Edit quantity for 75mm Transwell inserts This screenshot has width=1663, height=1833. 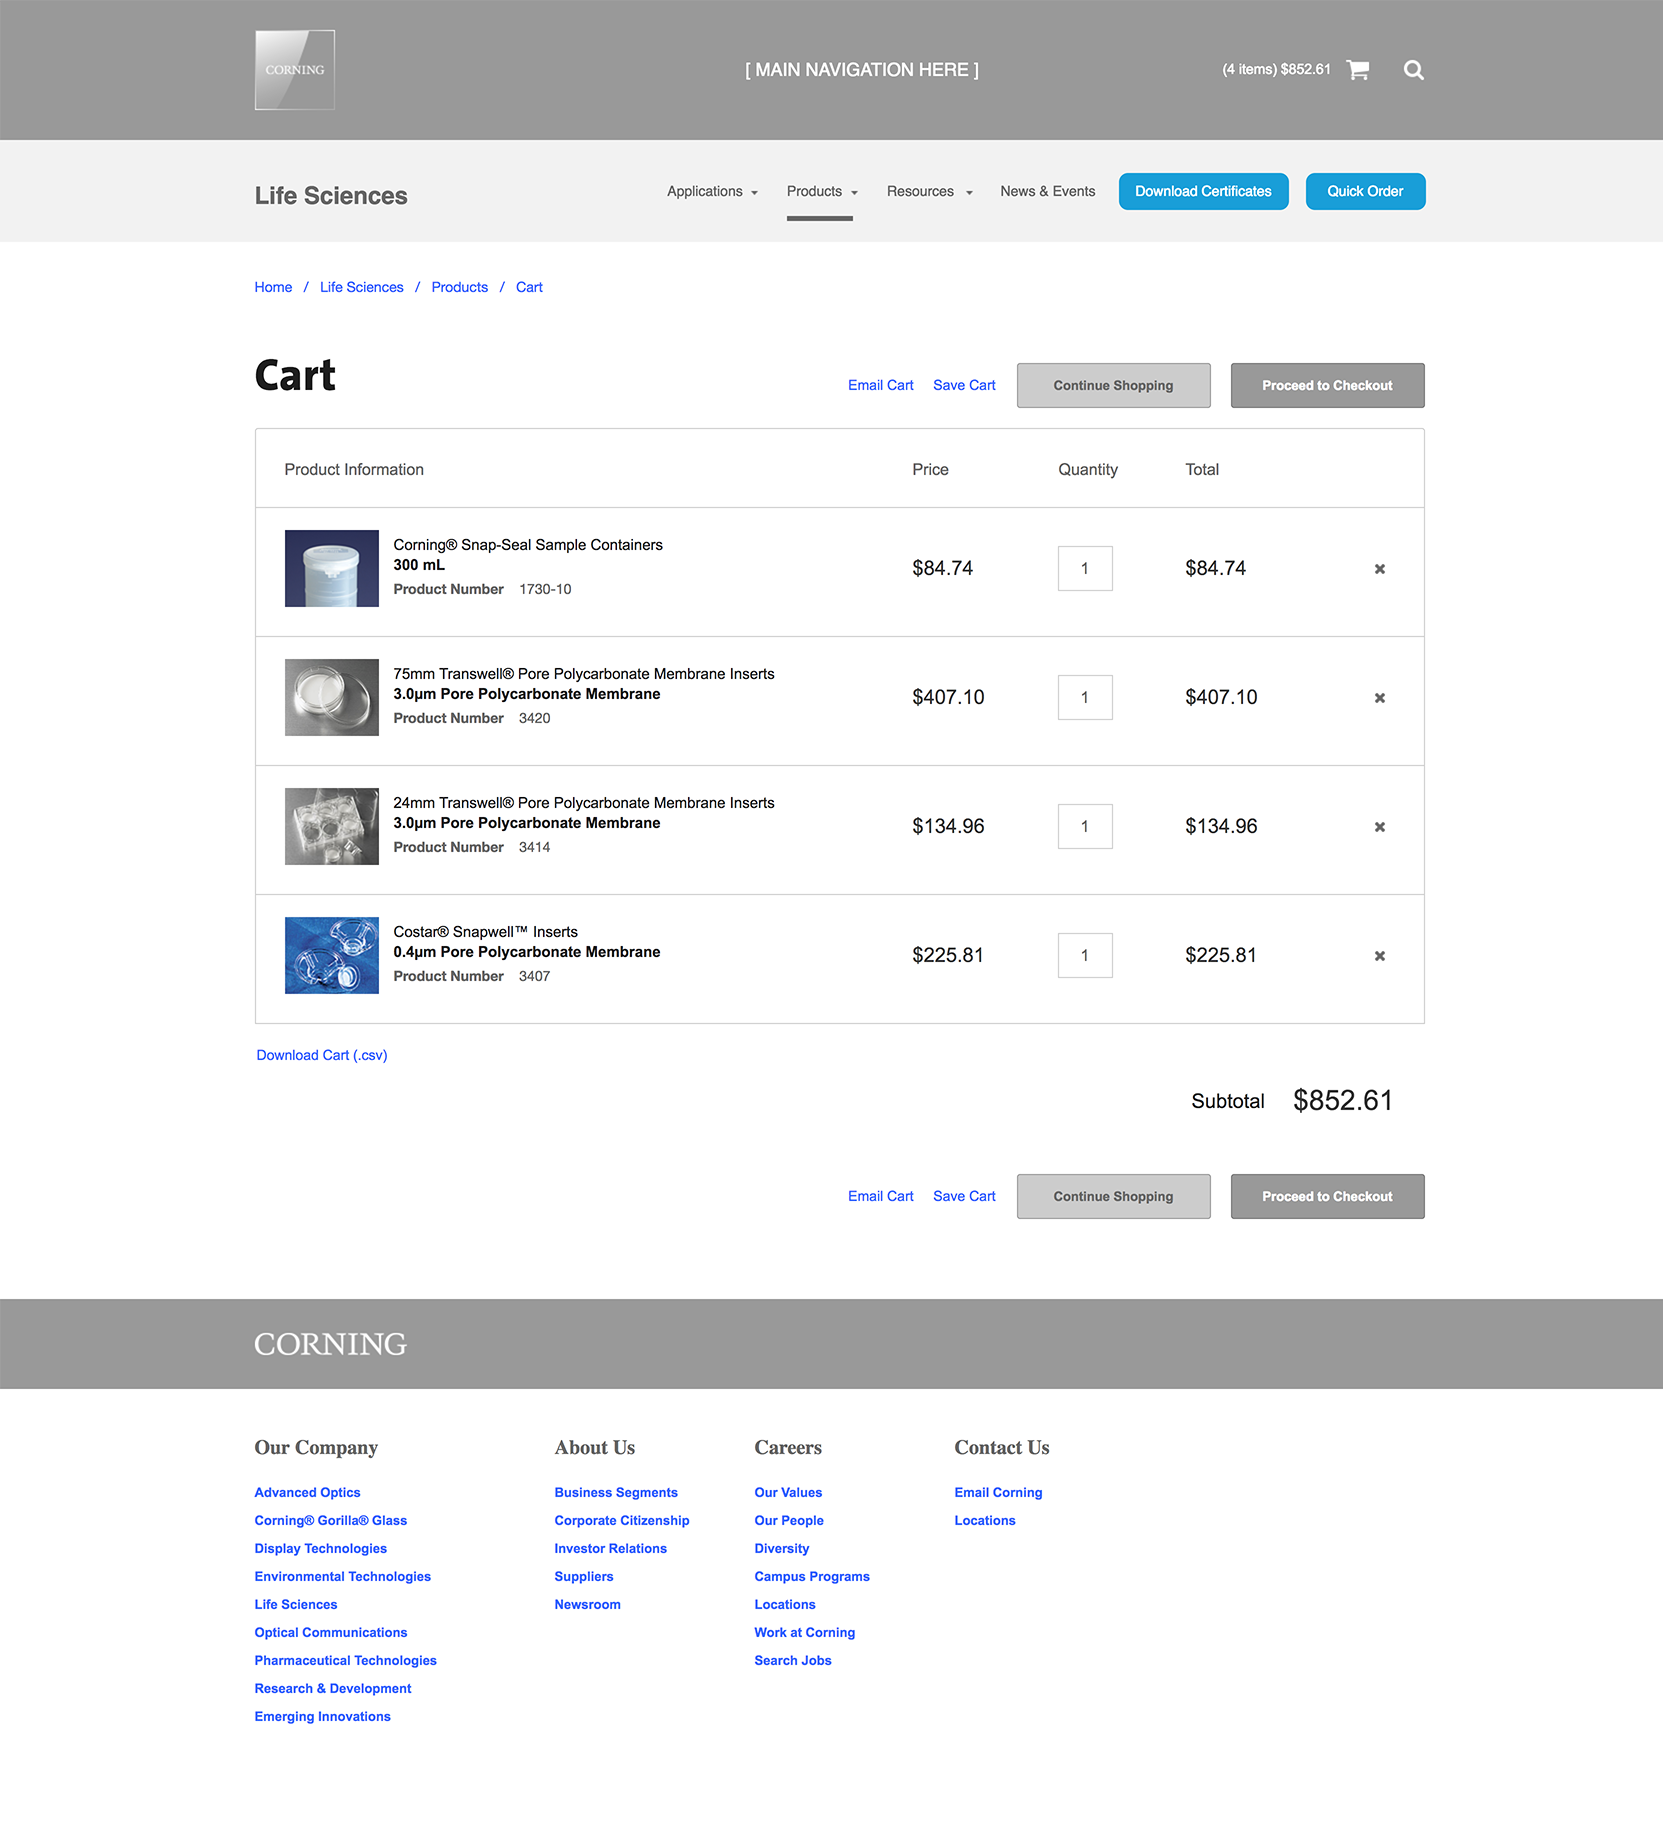click(1085, 697)
